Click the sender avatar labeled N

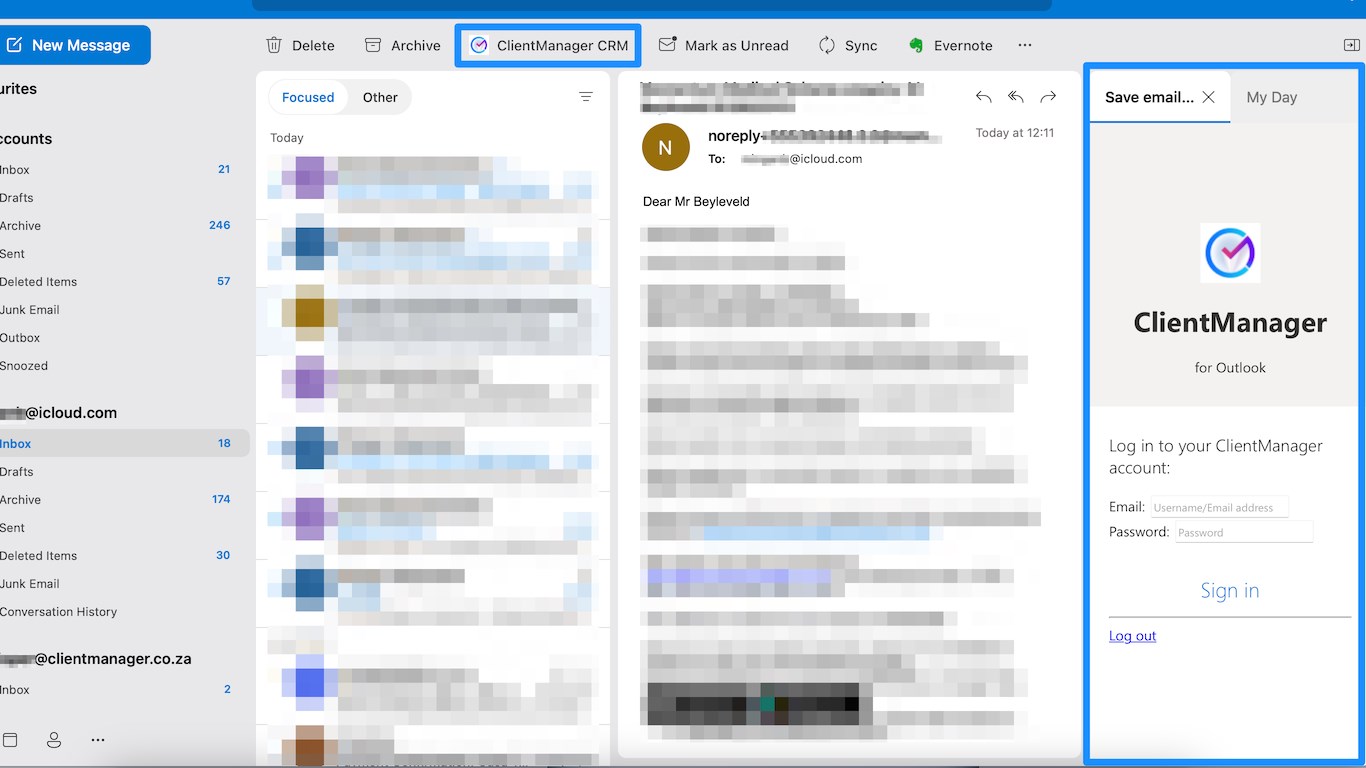pyautogui.click(x=666, y=148)
